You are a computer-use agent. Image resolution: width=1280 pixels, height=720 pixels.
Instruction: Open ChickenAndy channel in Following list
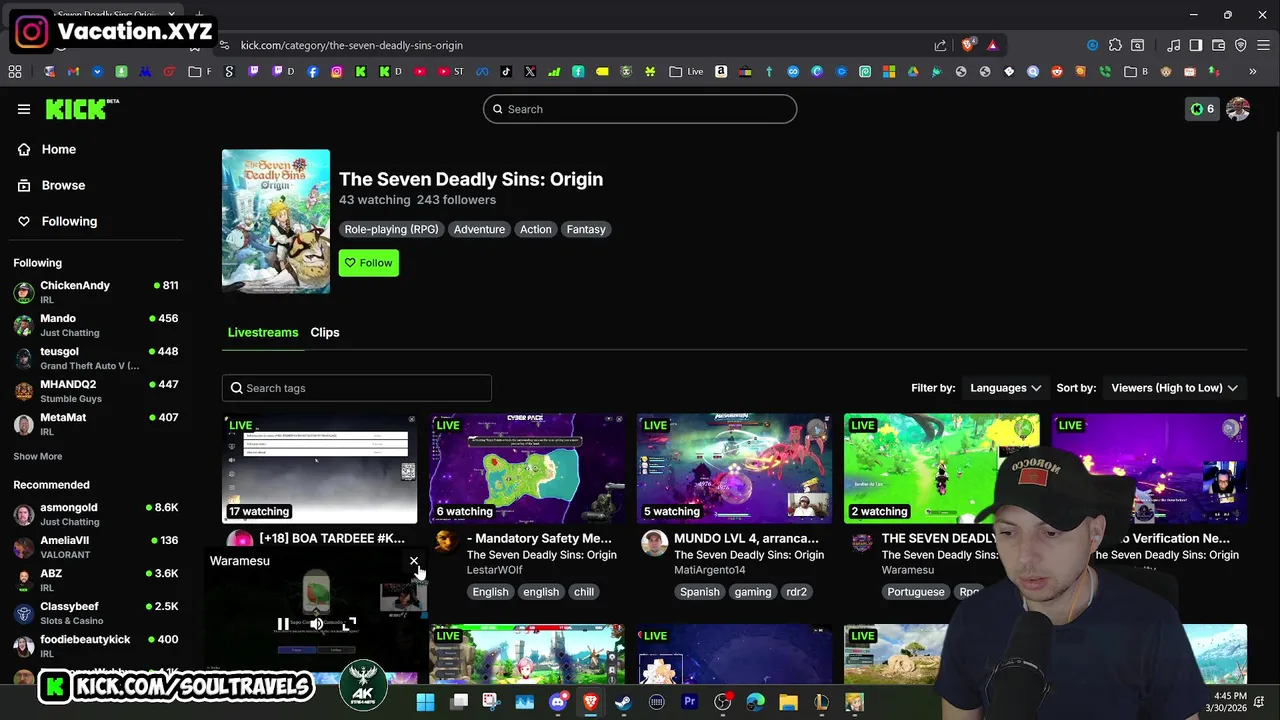pyautogui.click(x=96, y=292)
